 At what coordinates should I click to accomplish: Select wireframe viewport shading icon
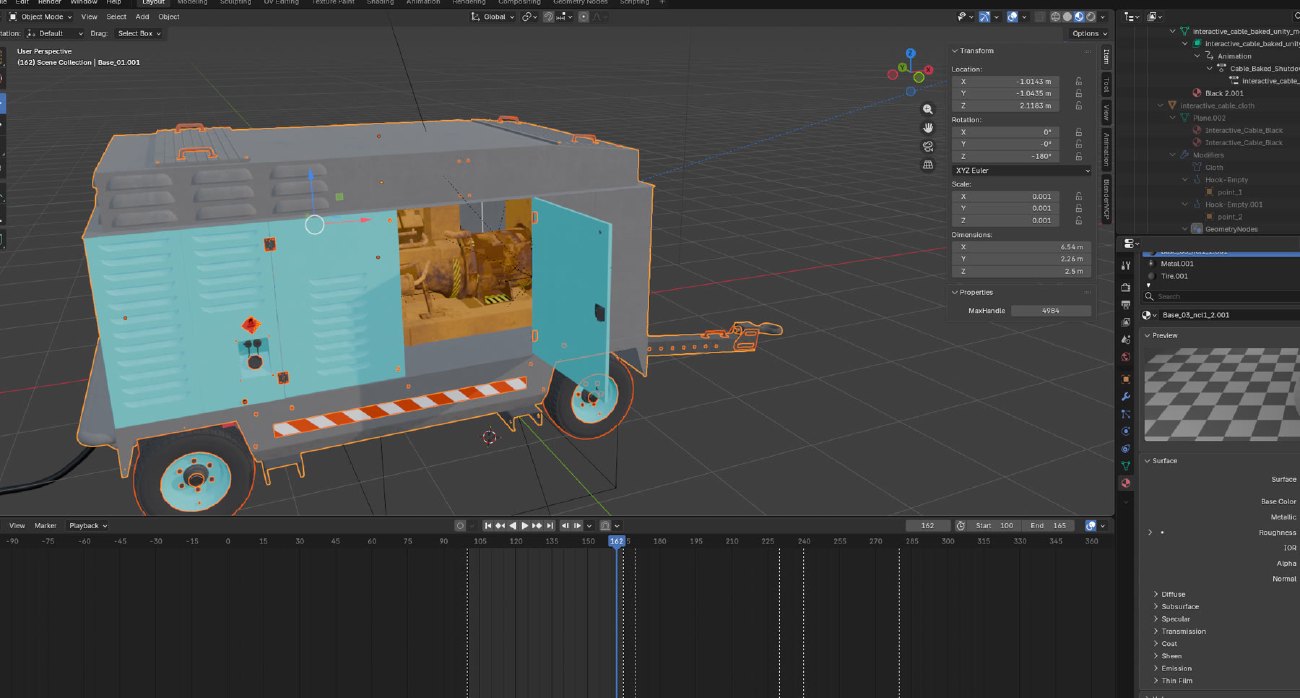click(1056, 17)
